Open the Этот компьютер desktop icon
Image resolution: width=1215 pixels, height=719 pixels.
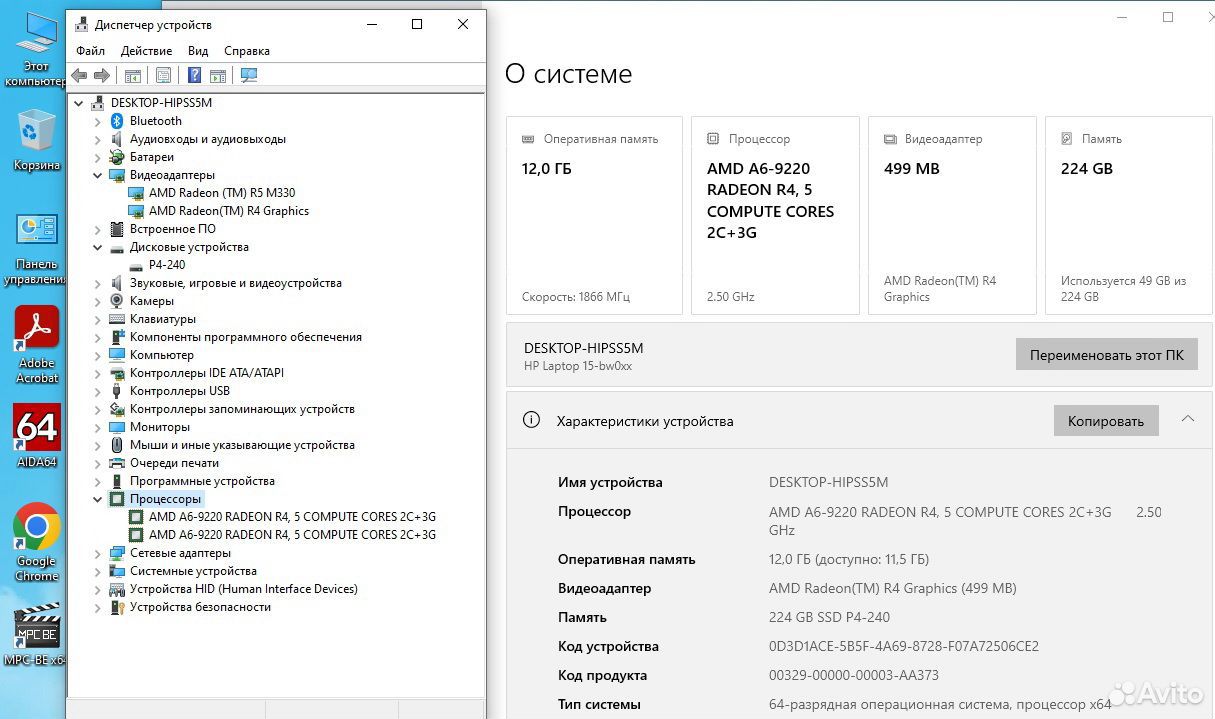pyautogui.click(x=35, y=48)
